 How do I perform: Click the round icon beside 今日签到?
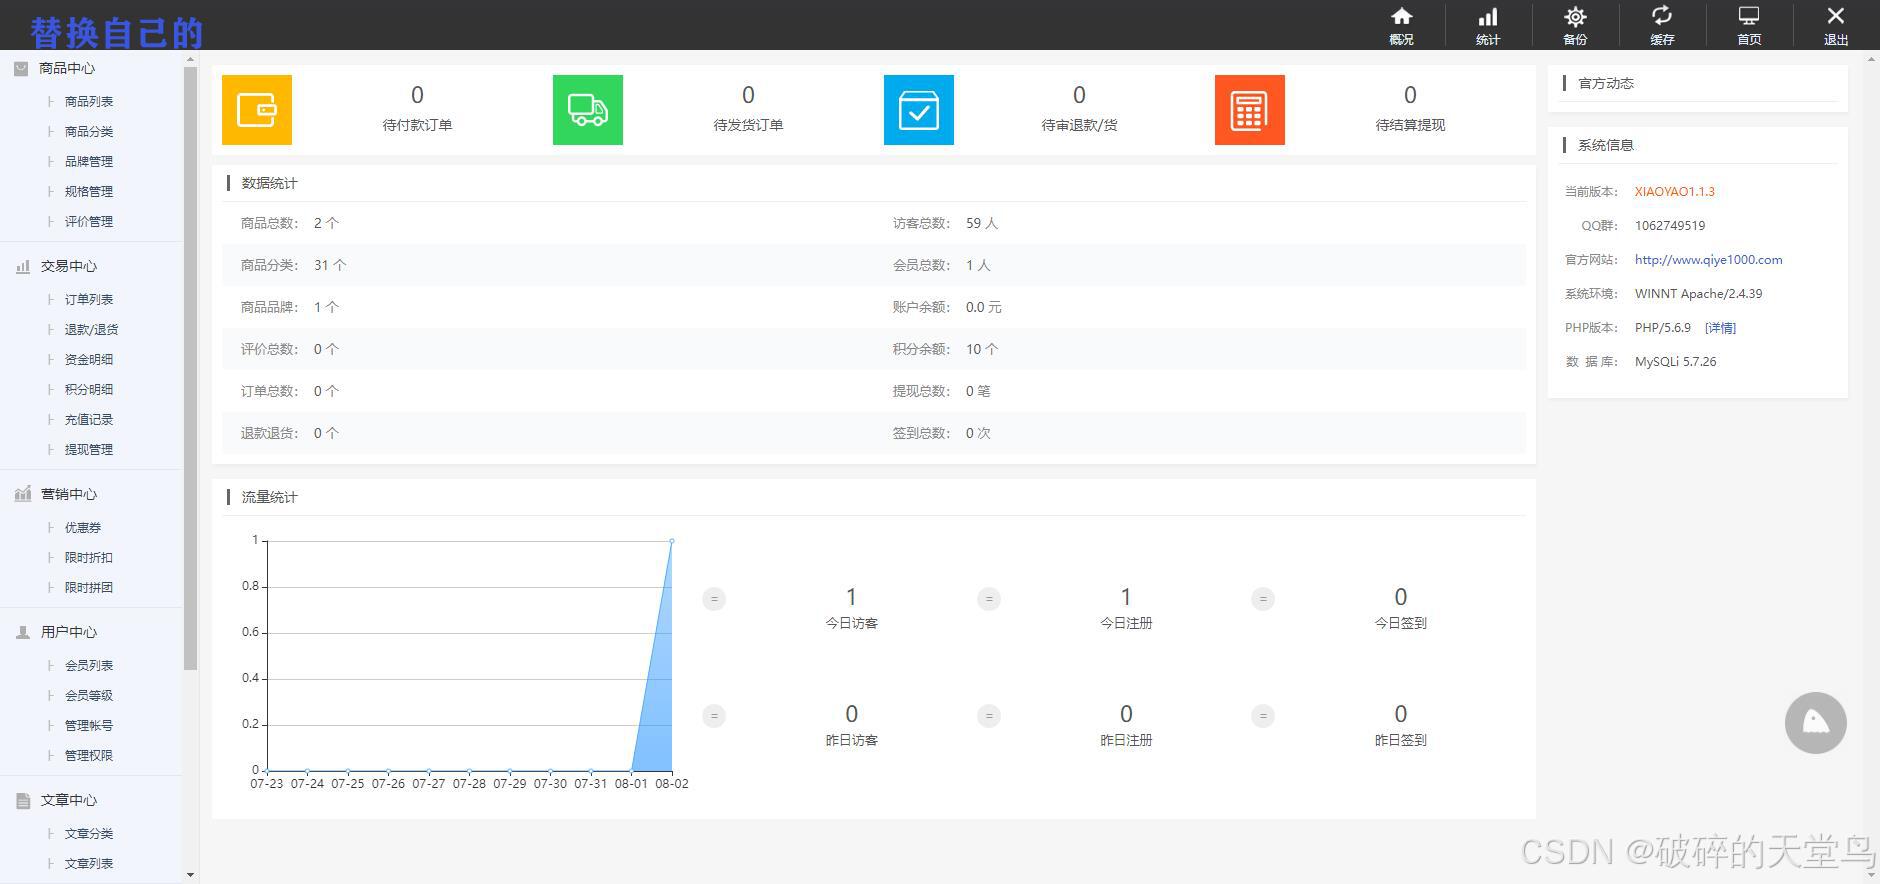(x=1263, y=599)
